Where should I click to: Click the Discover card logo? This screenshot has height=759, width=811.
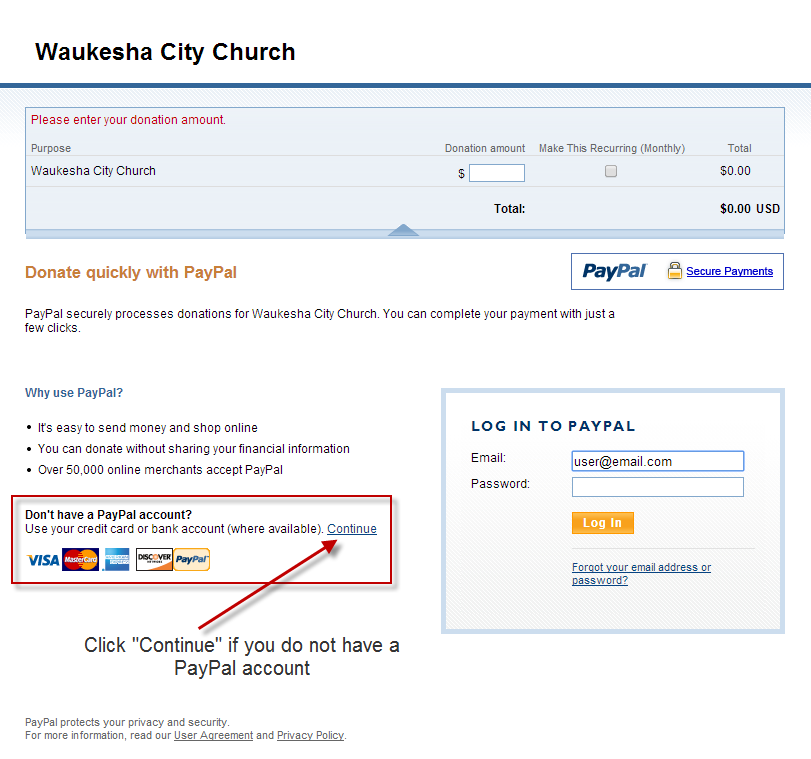pyautogui.click(x=154, y=559)
